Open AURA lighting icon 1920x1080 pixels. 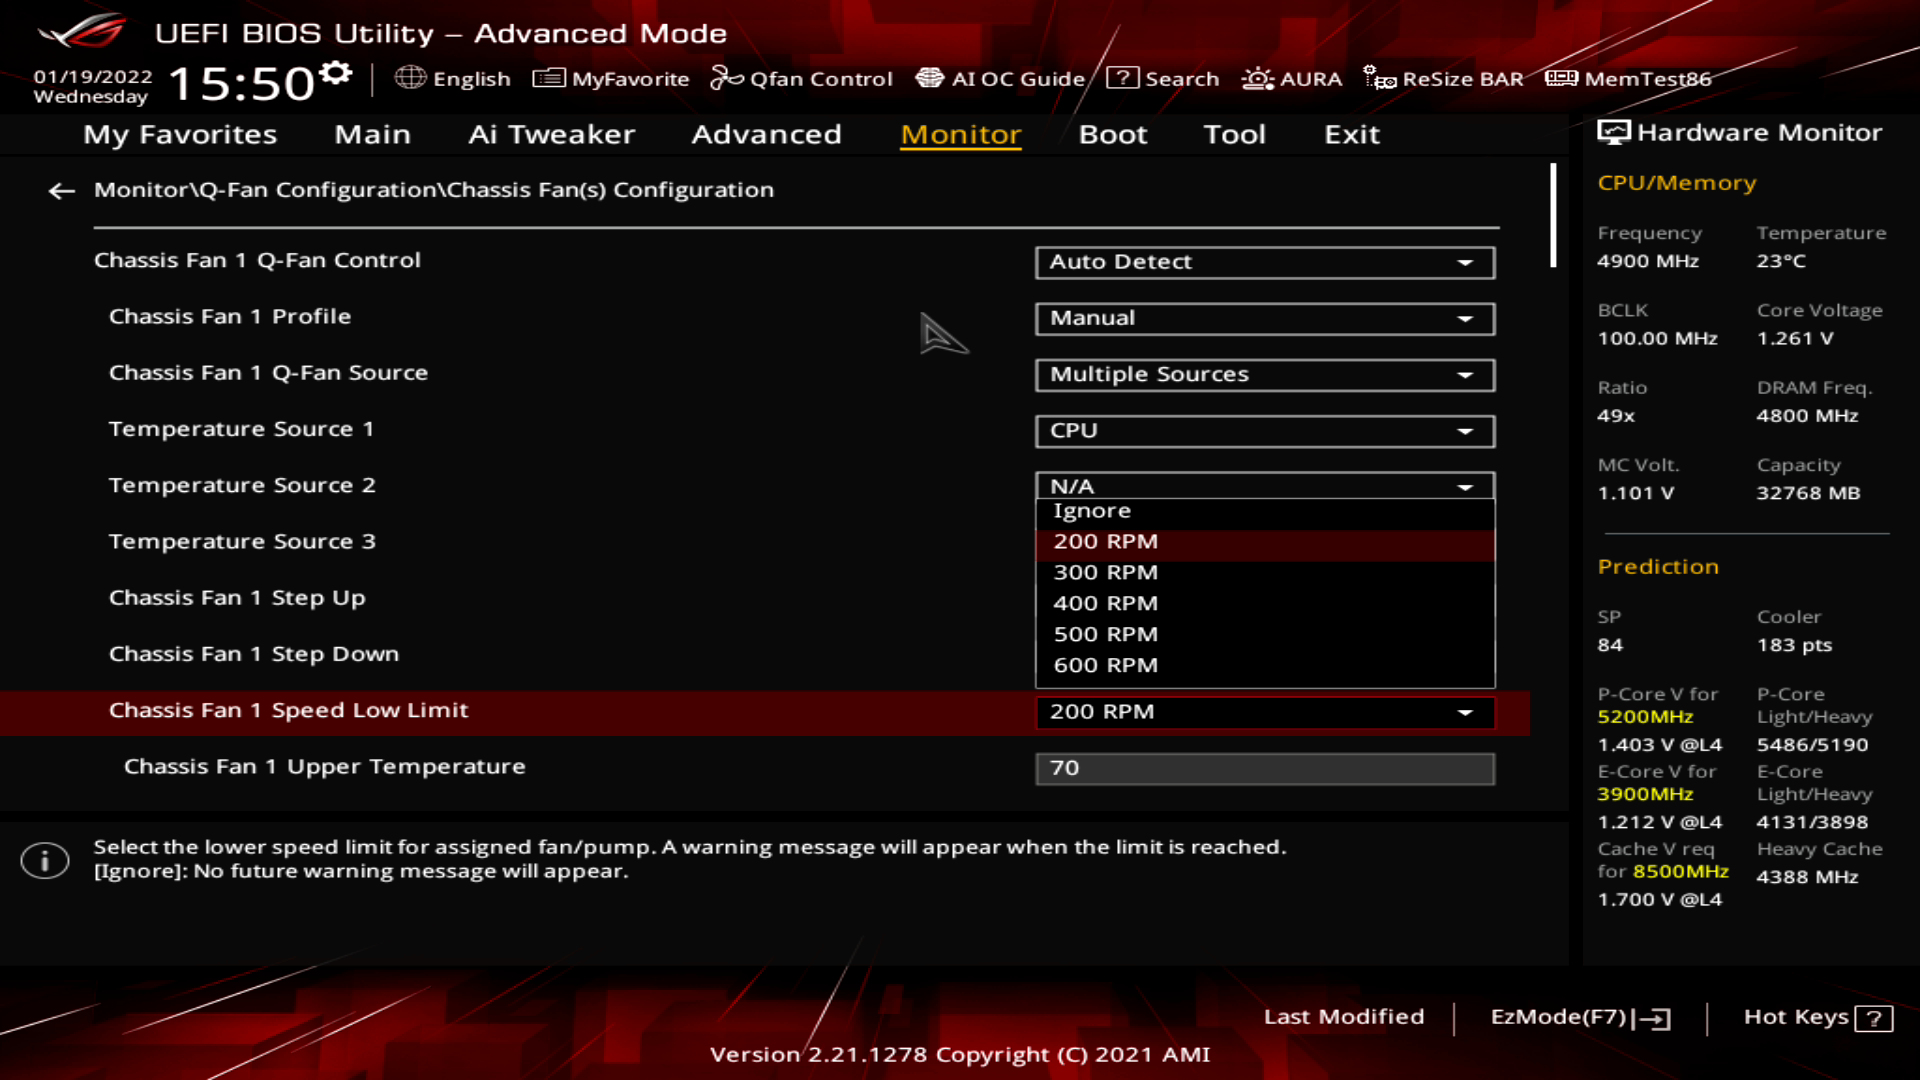tap(1257, 78)
